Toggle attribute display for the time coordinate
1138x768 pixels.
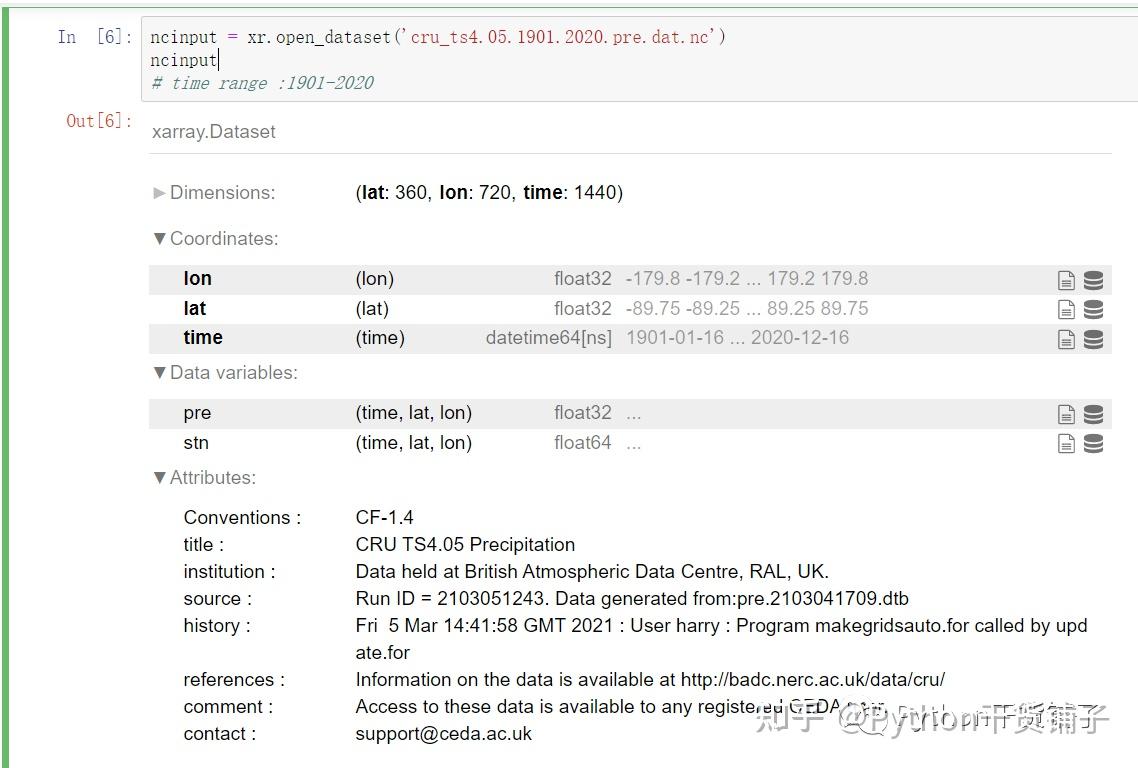point(1066,338)
